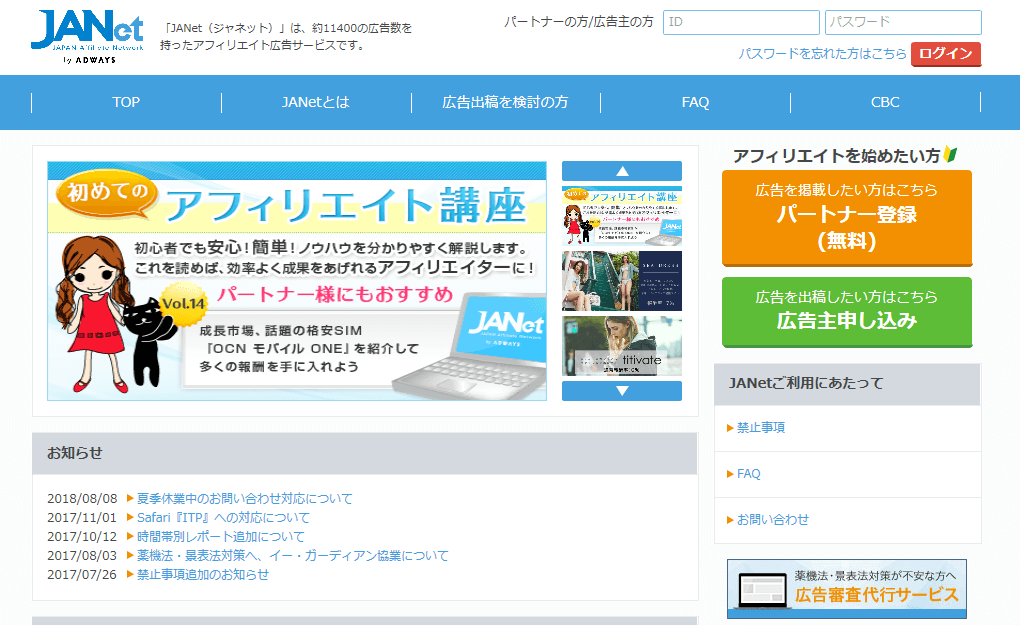Go to 広告出稿を検討の方 in navigation
This screenshot has width=1020, height=625.
point(505,102)
